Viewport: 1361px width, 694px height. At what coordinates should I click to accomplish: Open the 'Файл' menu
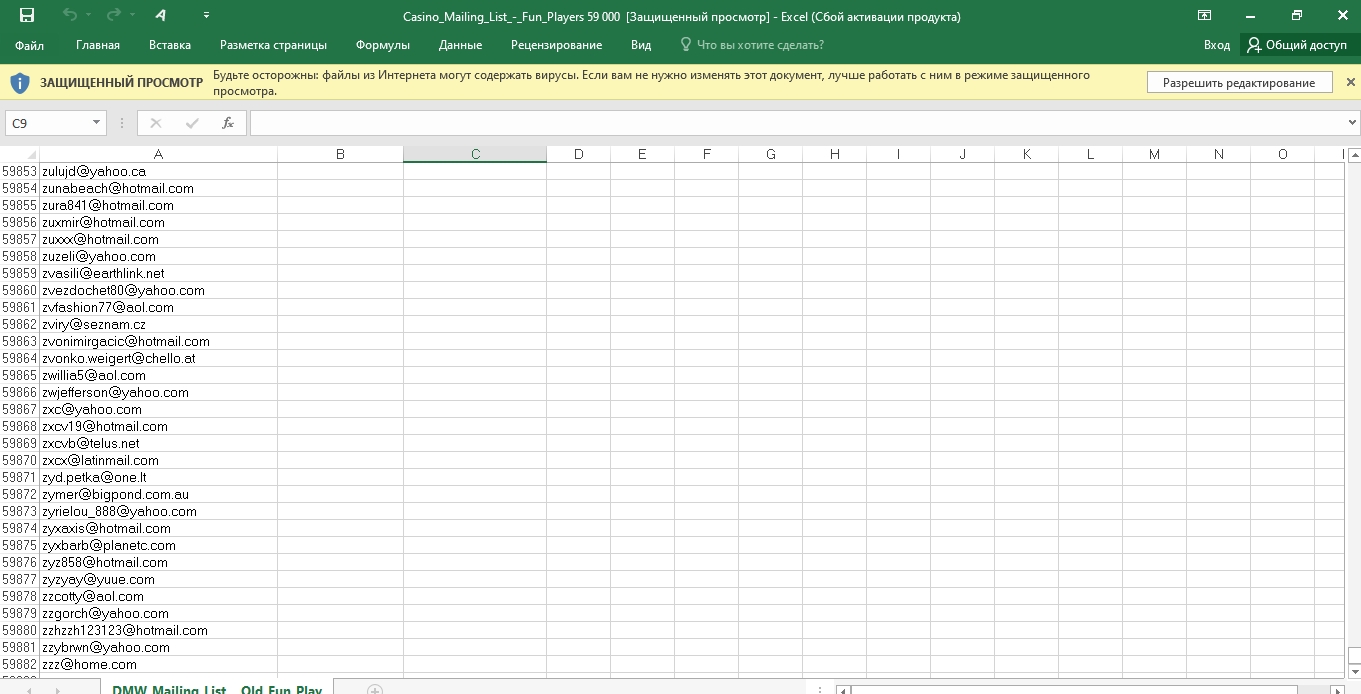coord(30,45)
